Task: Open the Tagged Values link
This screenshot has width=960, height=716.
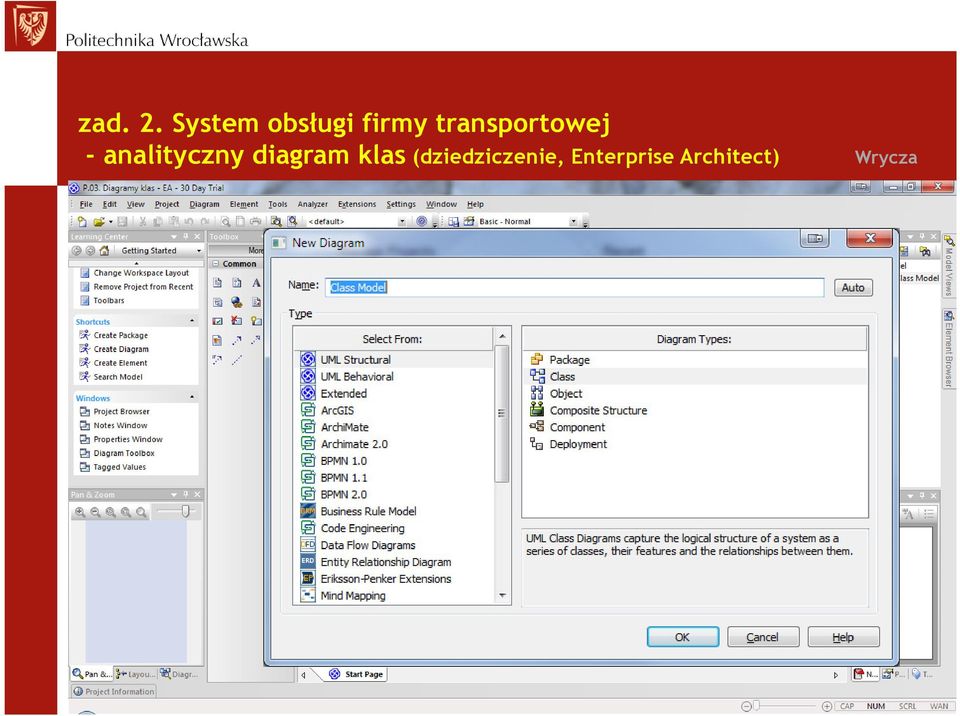Action: pyautogui.click(x=119, y=467)
